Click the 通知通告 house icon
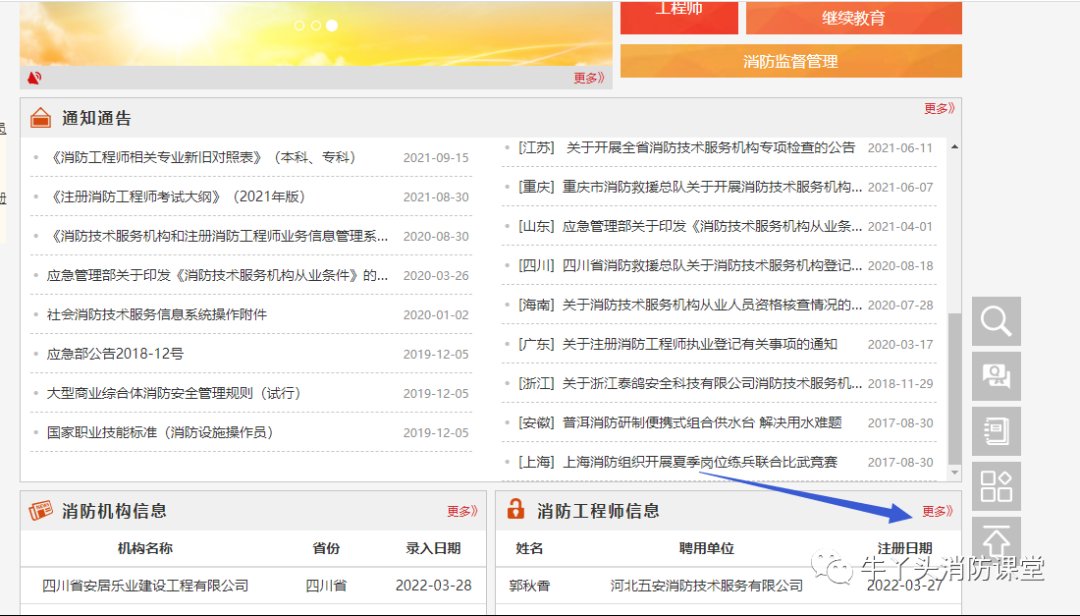1080x616 pixels. (41, 118)
